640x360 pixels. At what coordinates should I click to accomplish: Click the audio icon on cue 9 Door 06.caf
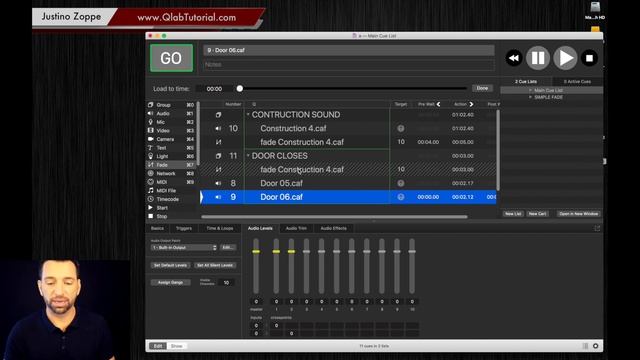click(x=218, y=197)
